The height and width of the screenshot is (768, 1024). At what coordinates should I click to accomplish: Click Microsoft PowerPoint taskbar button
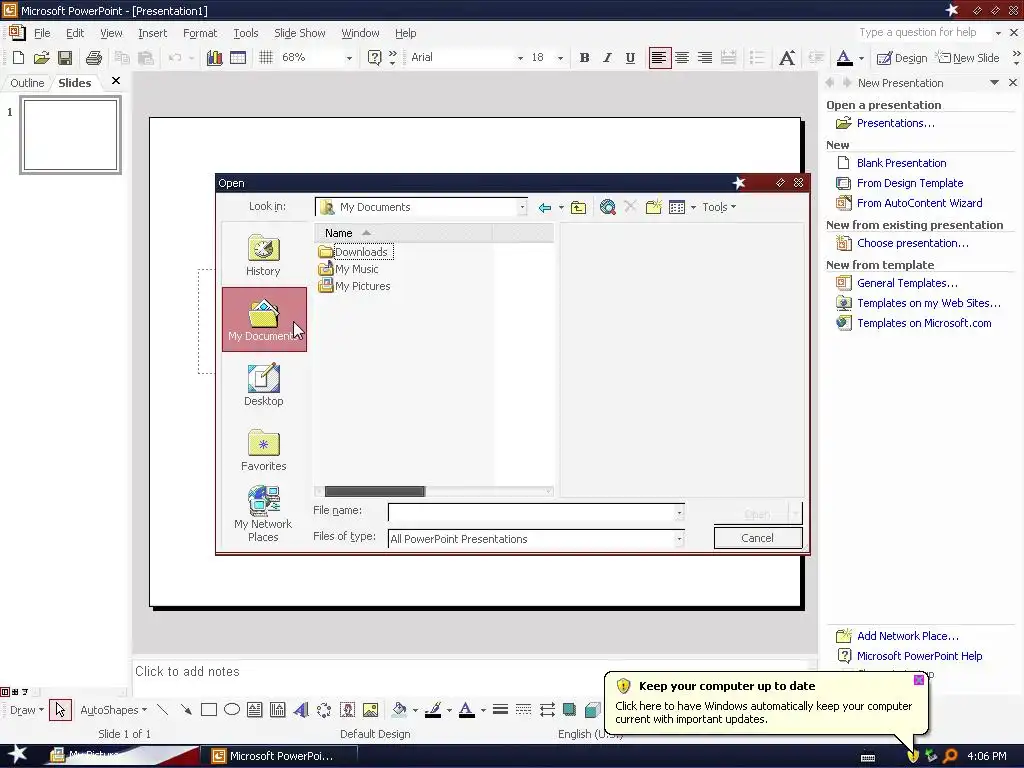click(x=280, y=756)
